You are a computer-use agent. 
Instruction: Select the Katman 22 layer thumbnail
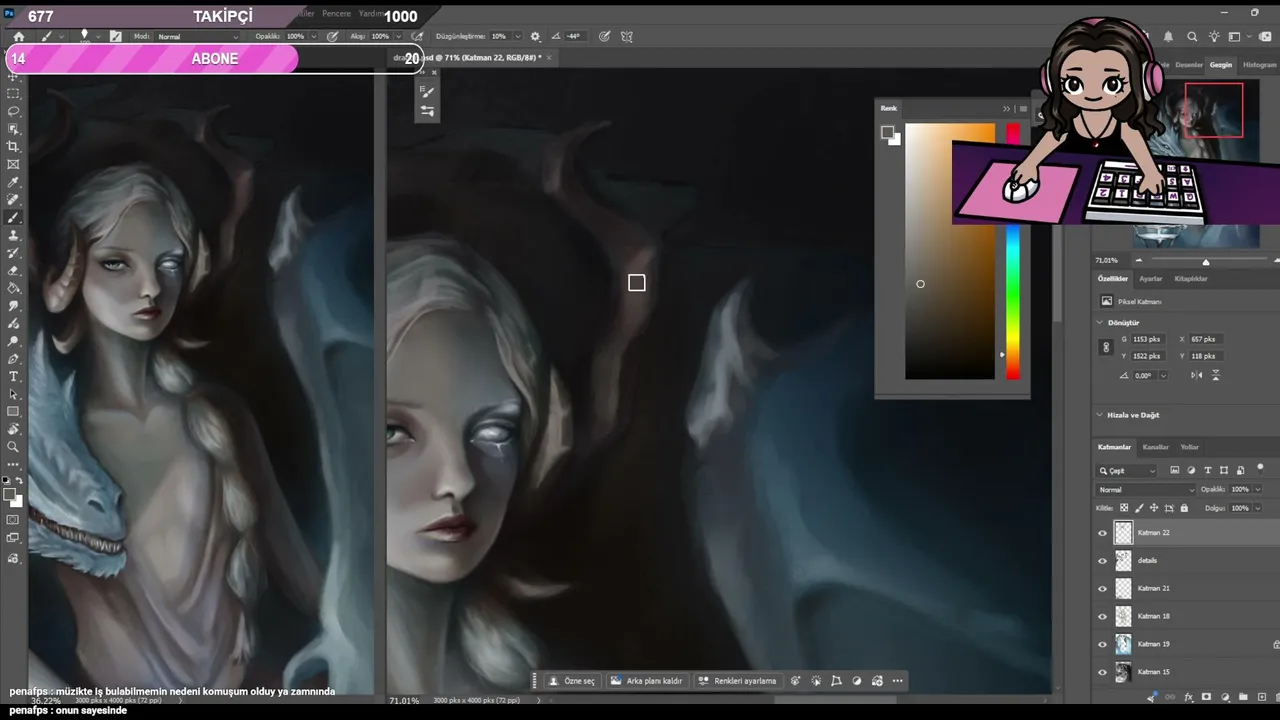(1123, 533)
